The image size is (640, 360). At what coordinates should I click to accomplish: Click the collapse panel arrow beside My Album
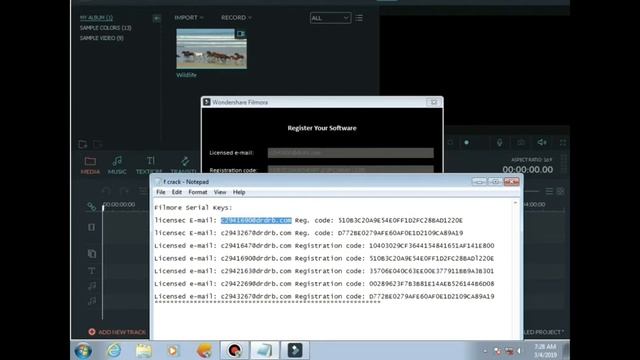(x=157, y=18)
